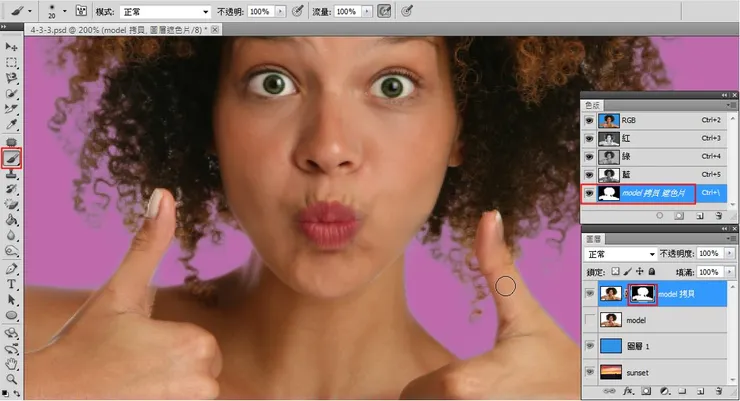Open the brush Opacity slider arrow
This screenshot has width=740, height=401.
[x=280, y=11]
